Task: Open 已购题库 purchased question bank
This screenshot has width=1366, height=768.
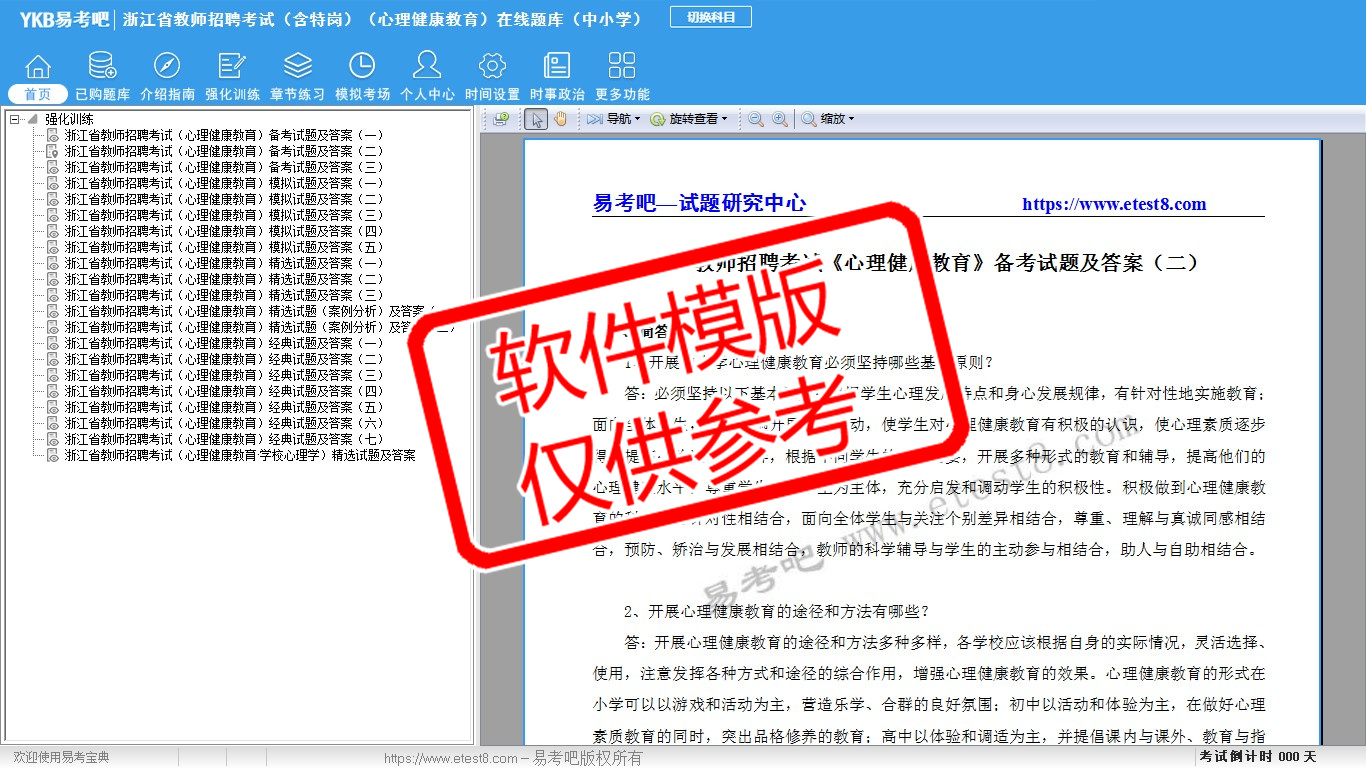Action: (x=102, y=76)
